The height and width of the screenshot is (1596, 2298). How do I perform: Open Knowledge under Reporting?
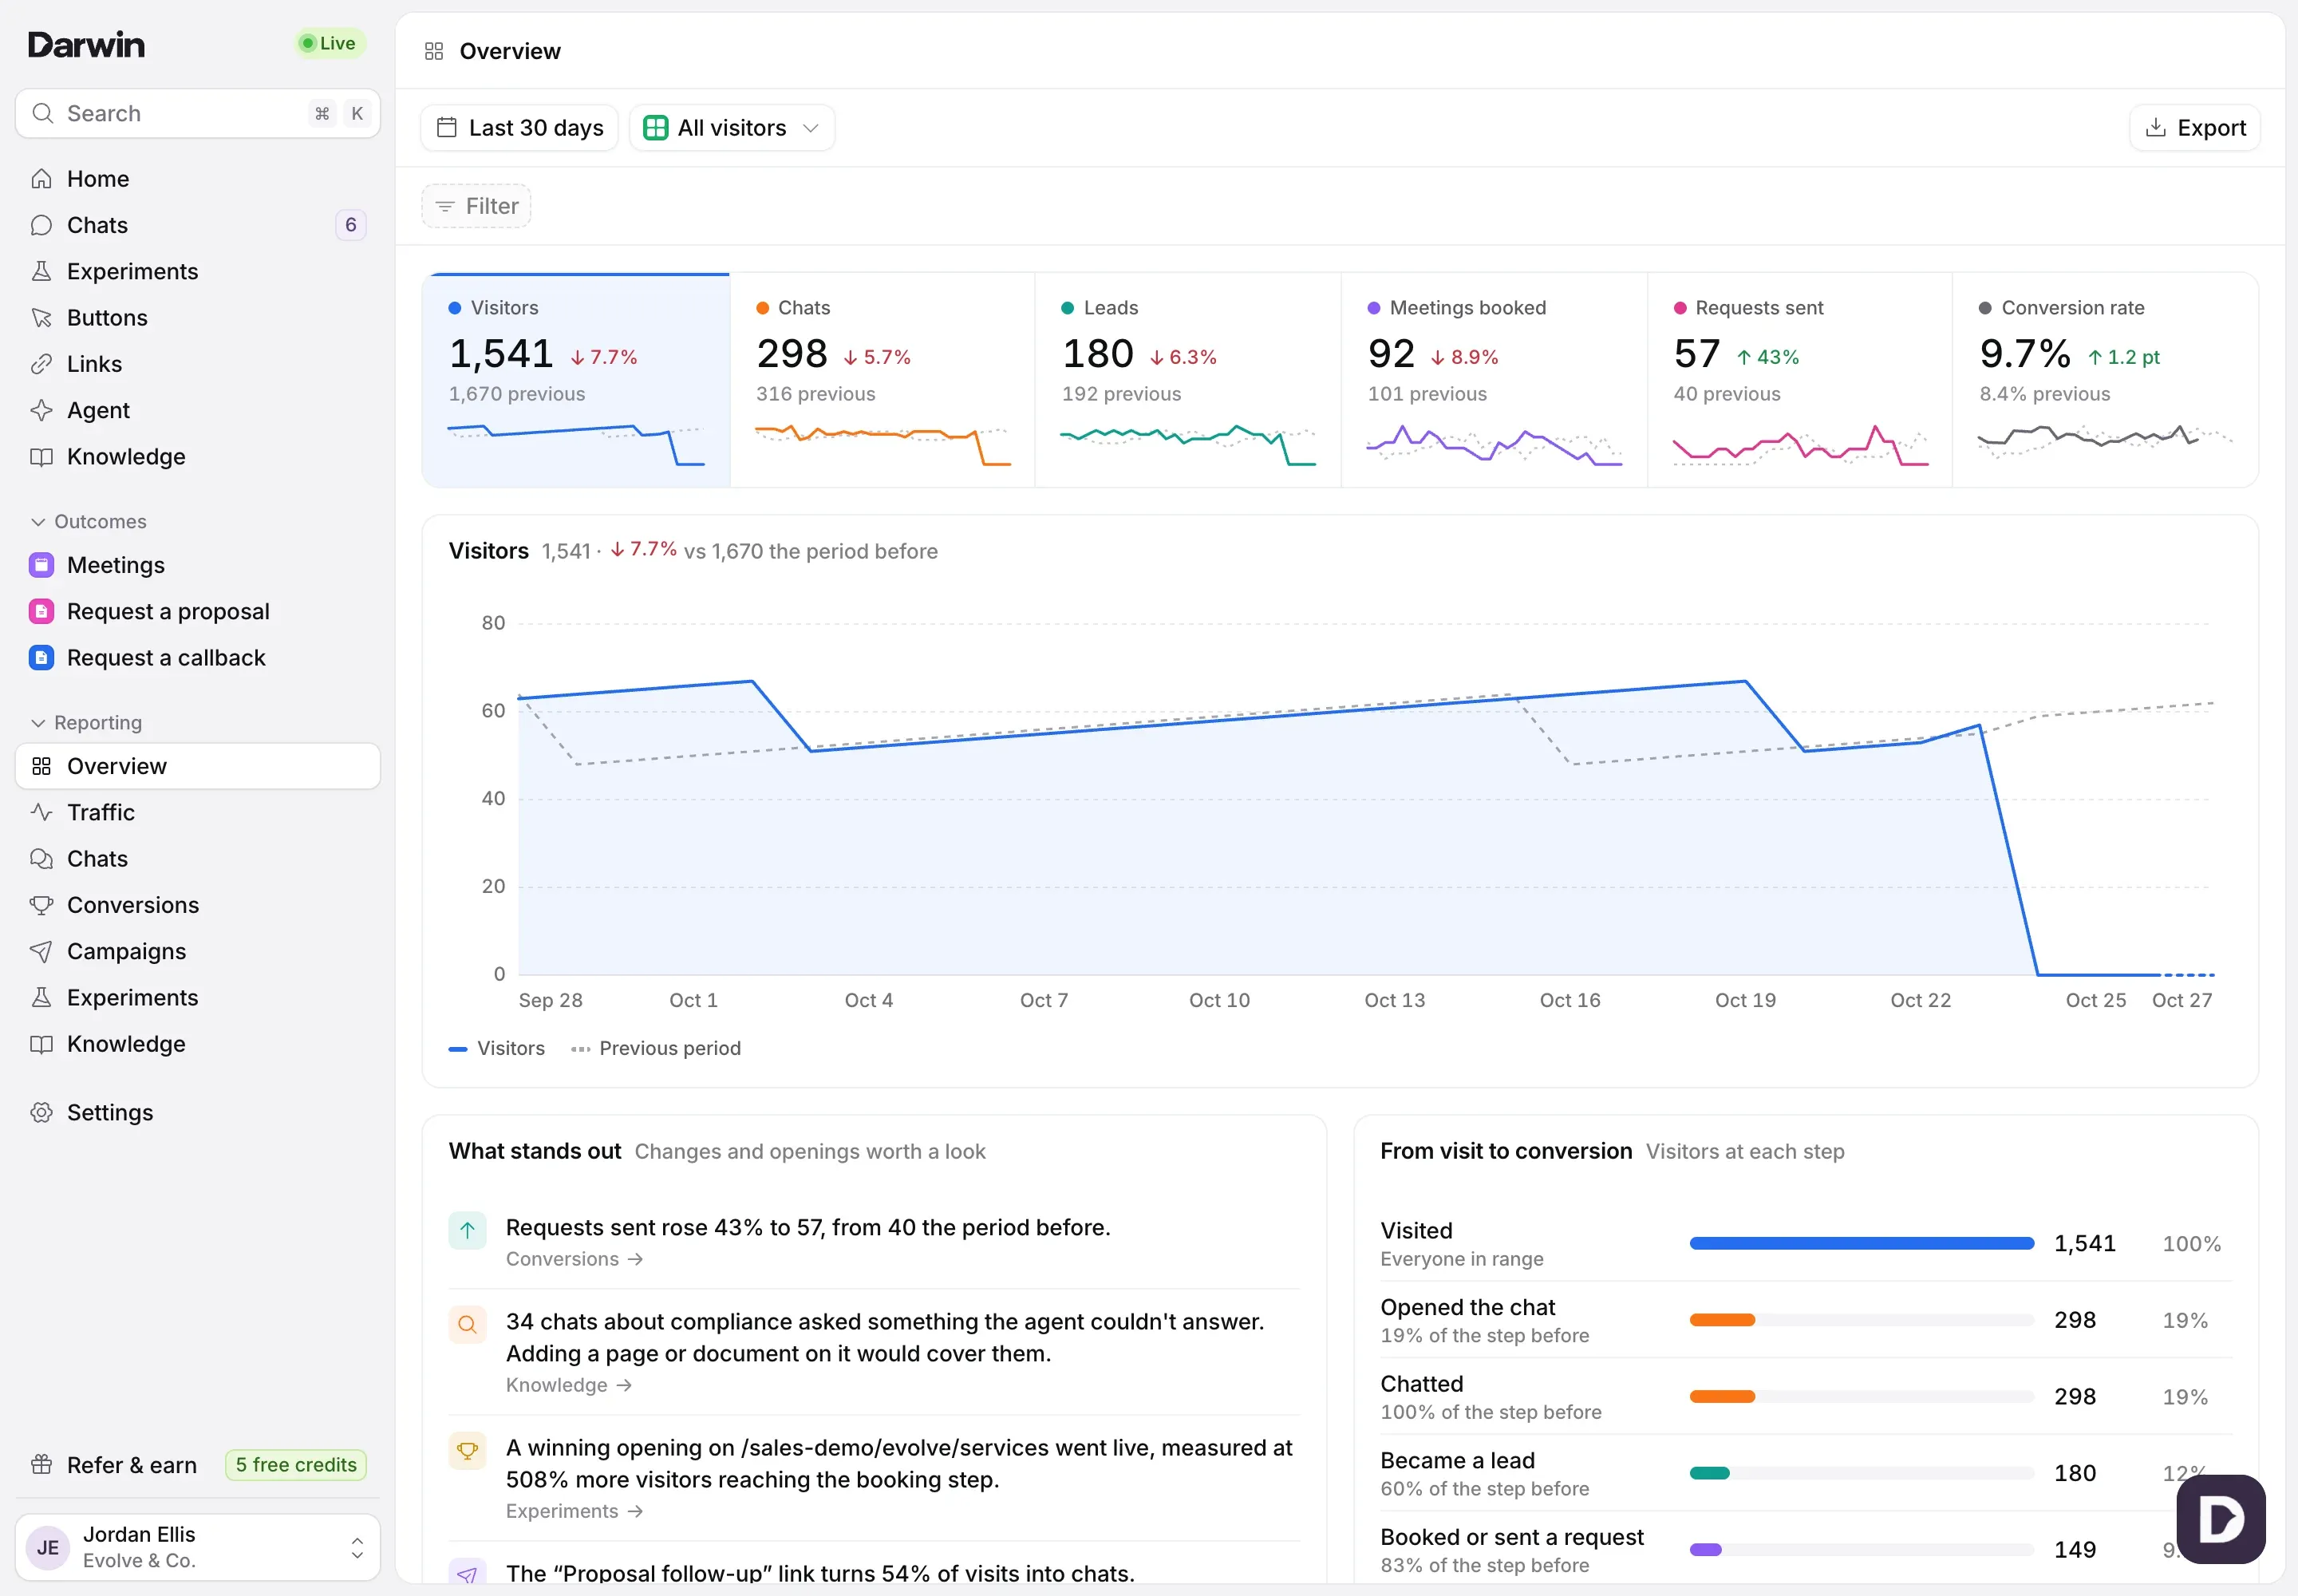[197, 1044]
